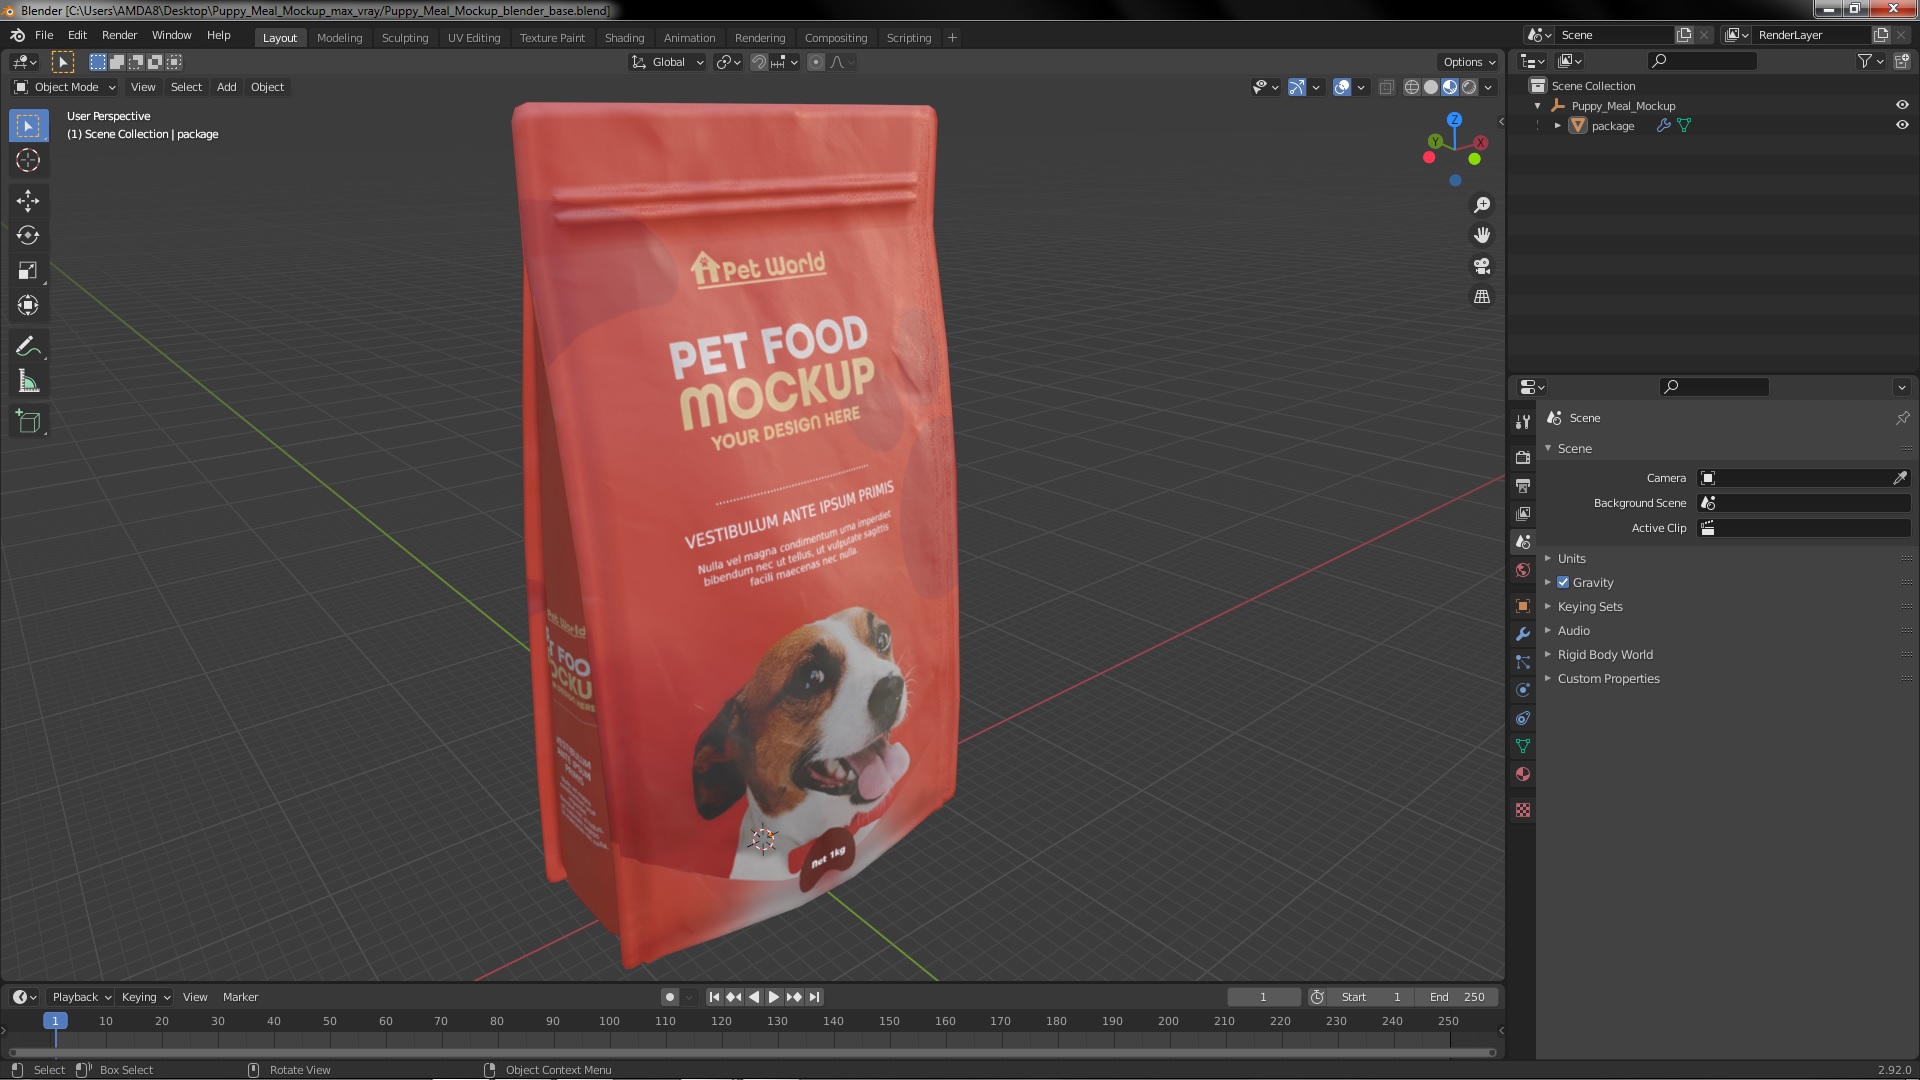Click the Pan view hand icon
This screenshot has width=1920, height=1080.
[1482, 235]
